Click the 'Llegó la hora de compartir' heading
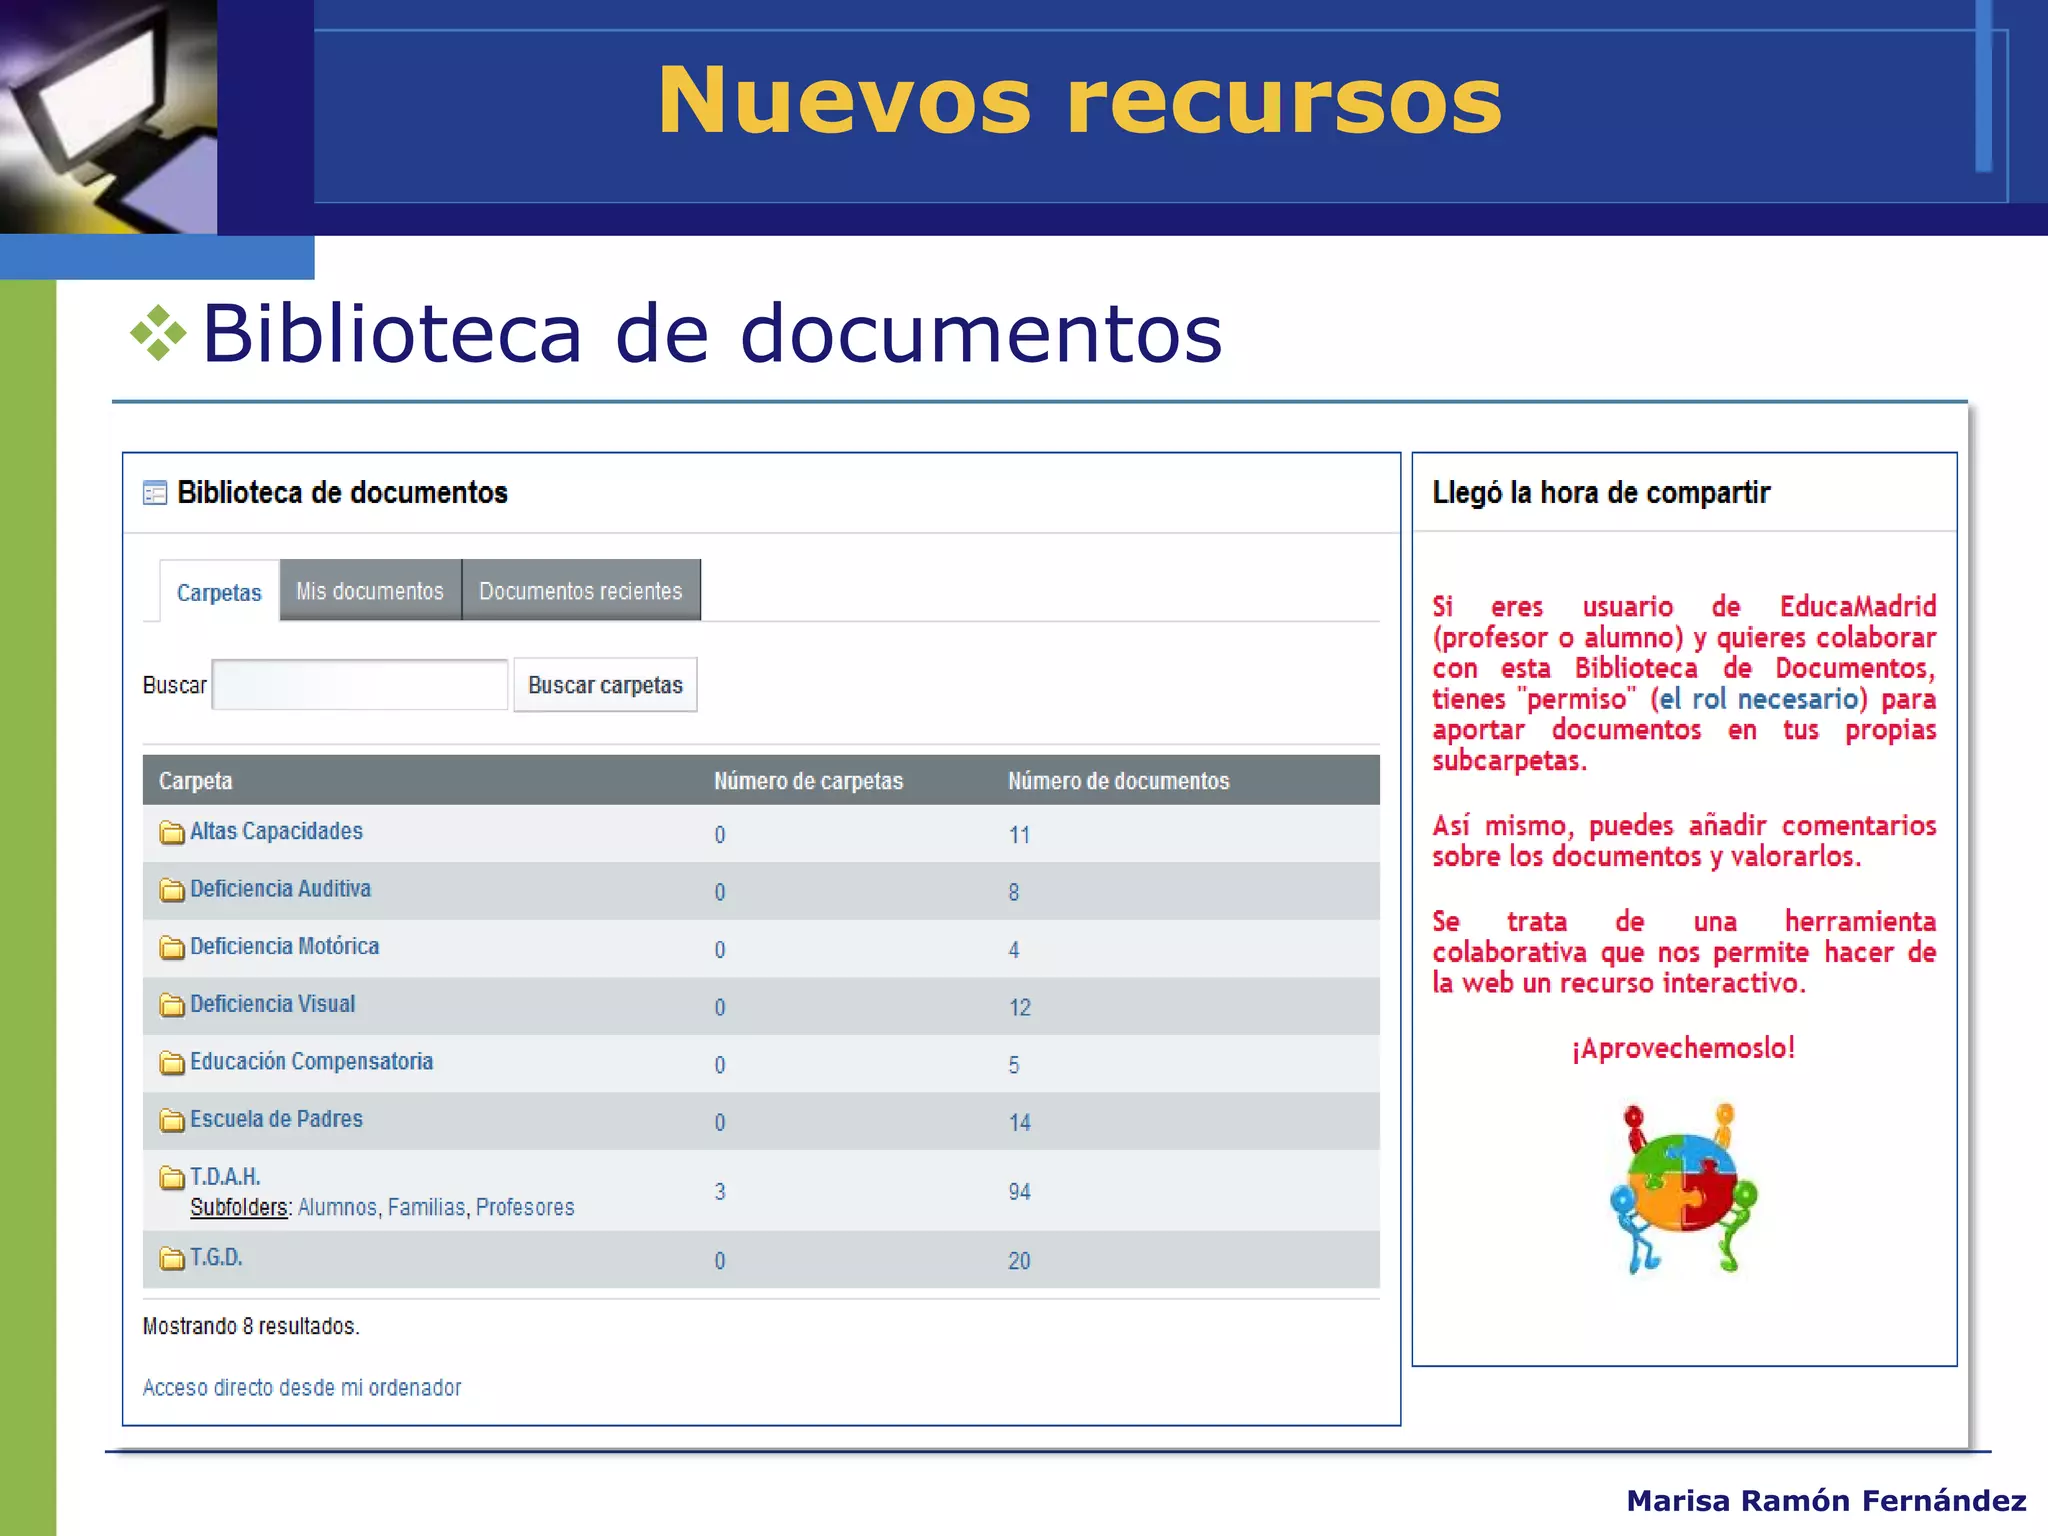 click(x=1601, y=492)
